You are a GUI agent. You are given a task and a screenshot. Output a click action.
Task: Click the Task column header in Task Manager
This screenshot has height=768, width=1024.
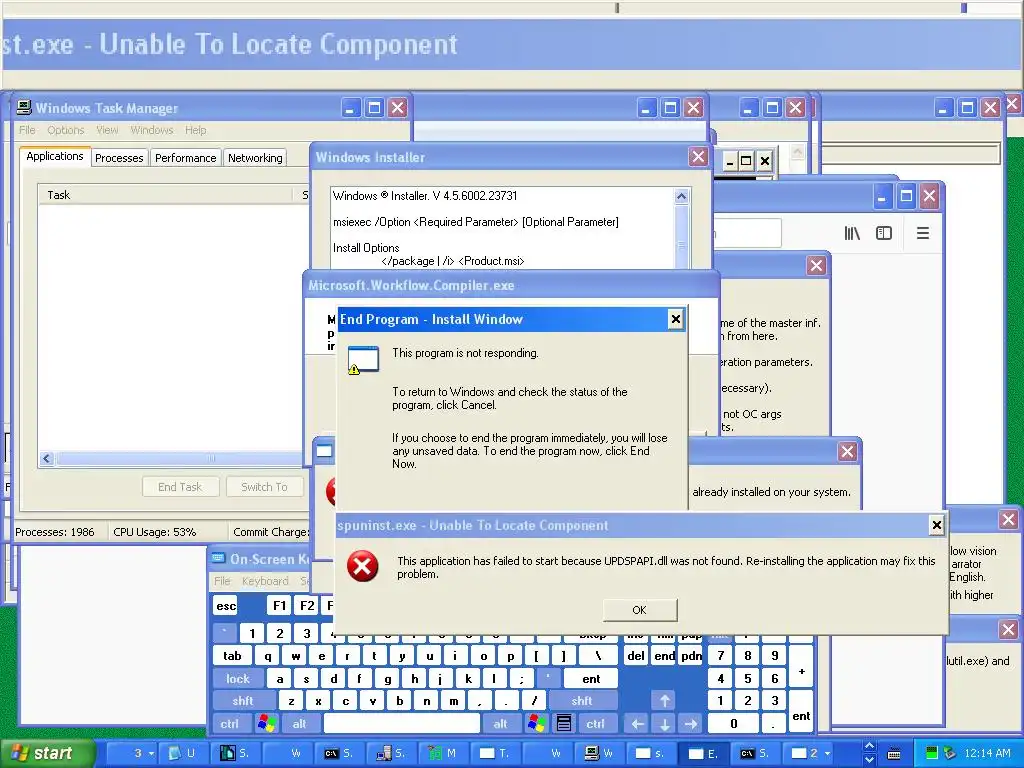point(167,195)
